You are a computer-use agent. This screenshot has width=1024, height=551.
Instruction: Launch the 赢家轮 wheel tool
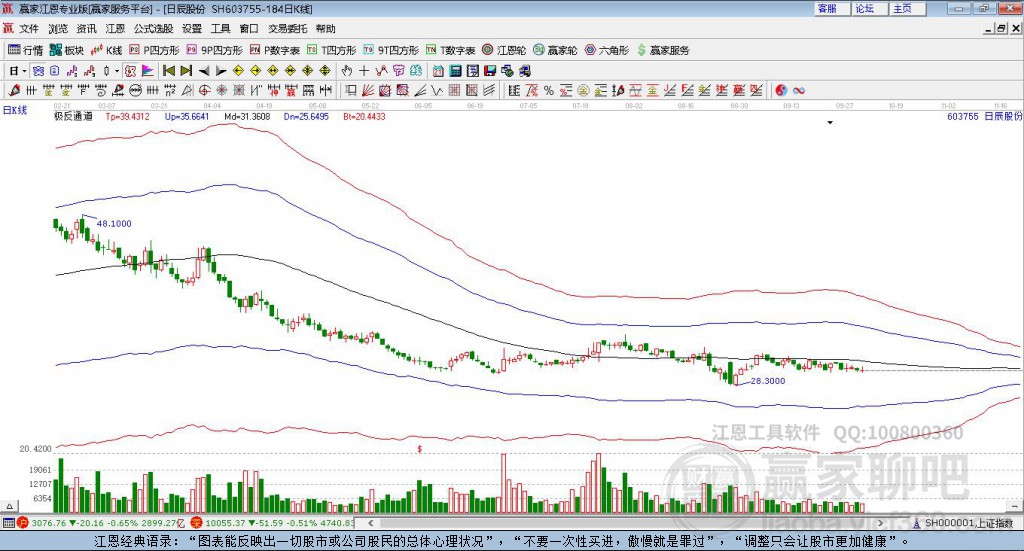click(555, 50)
